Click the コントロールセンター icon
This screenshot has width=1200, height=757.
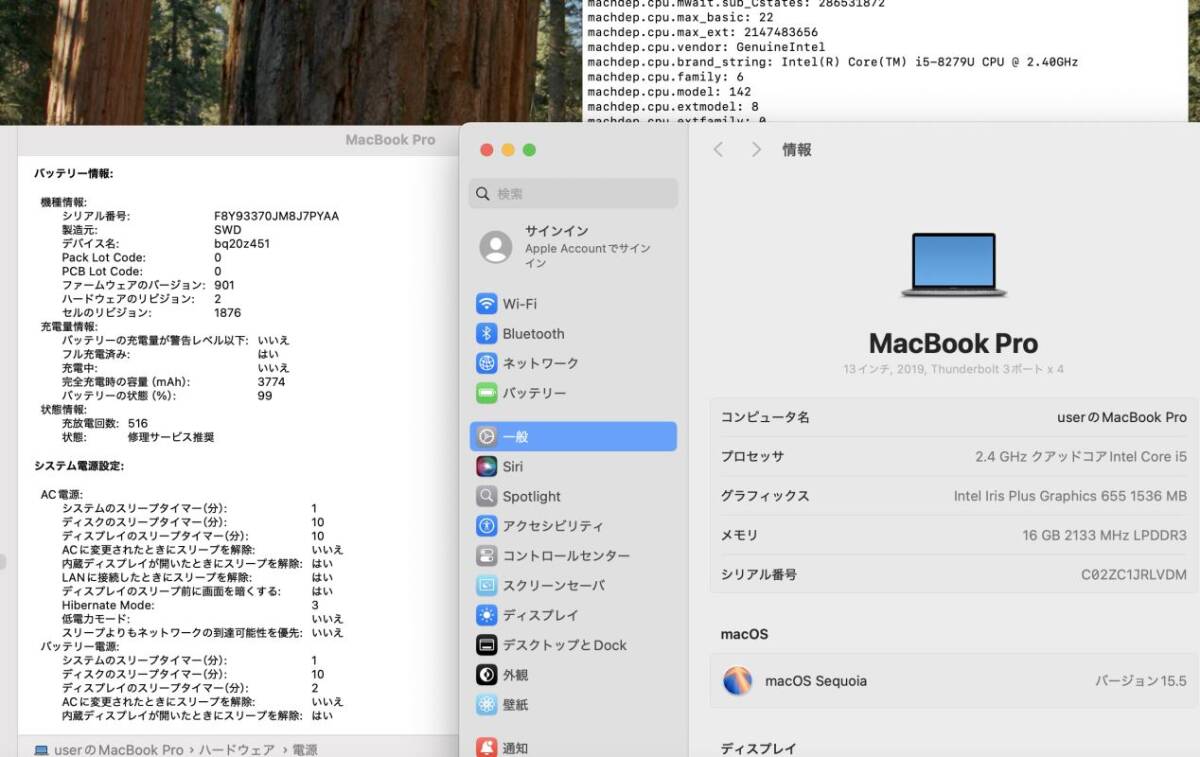point(487,556)
